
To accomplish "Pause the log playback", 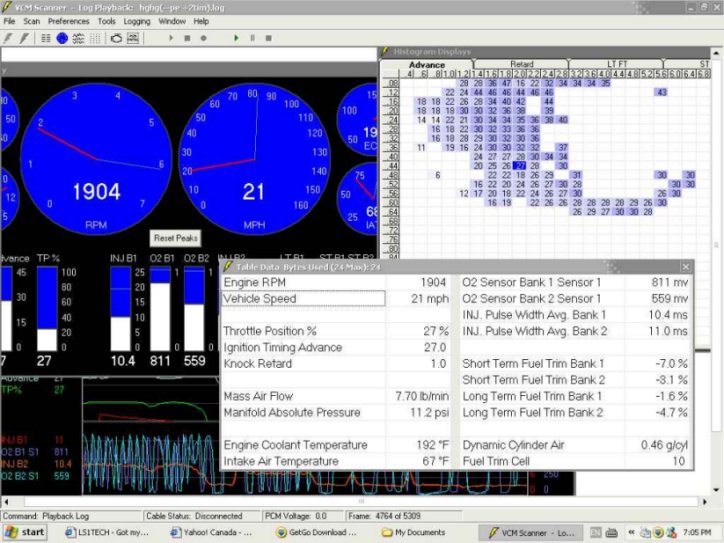I will [253, 38].
